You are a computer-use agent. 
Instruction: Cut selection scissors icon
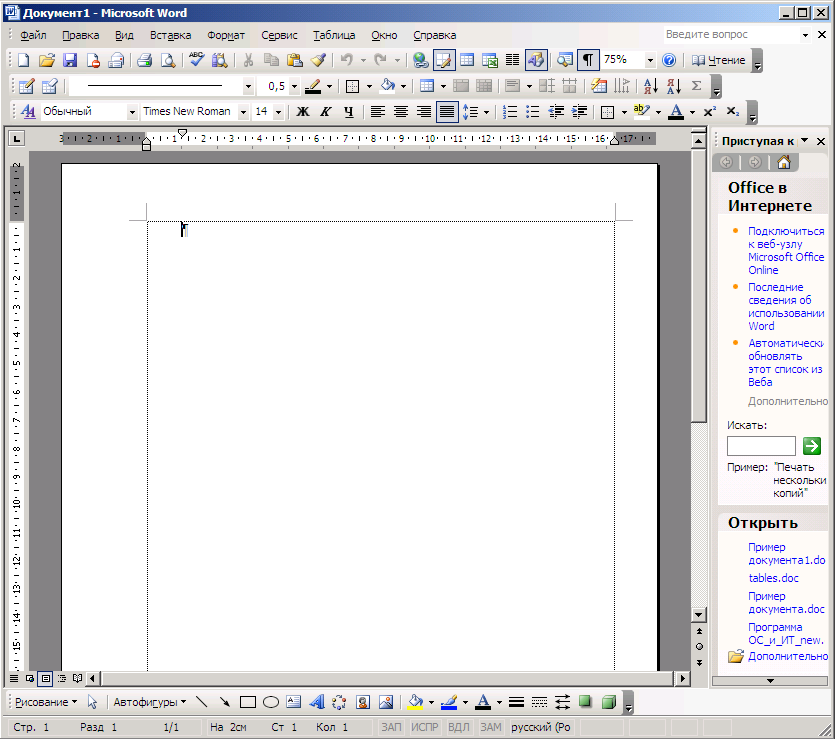(x=248, y=60)
